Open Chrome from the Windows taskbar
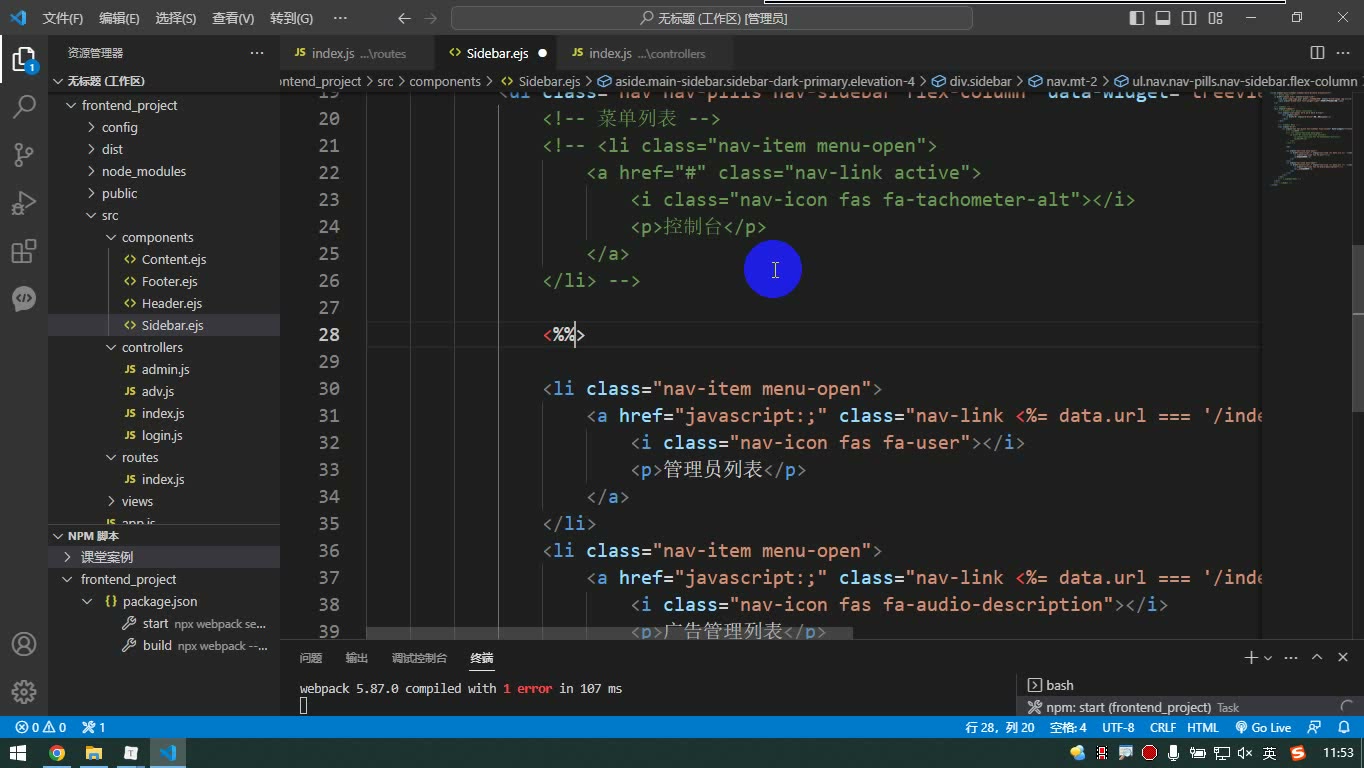The height and width of the screenshot is (768, 1364). tap(57, 753)
